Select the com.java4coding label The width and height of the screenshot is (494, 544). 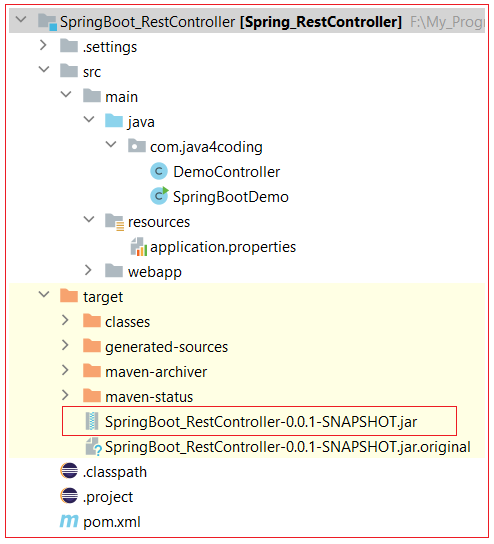tap(206, 147)
